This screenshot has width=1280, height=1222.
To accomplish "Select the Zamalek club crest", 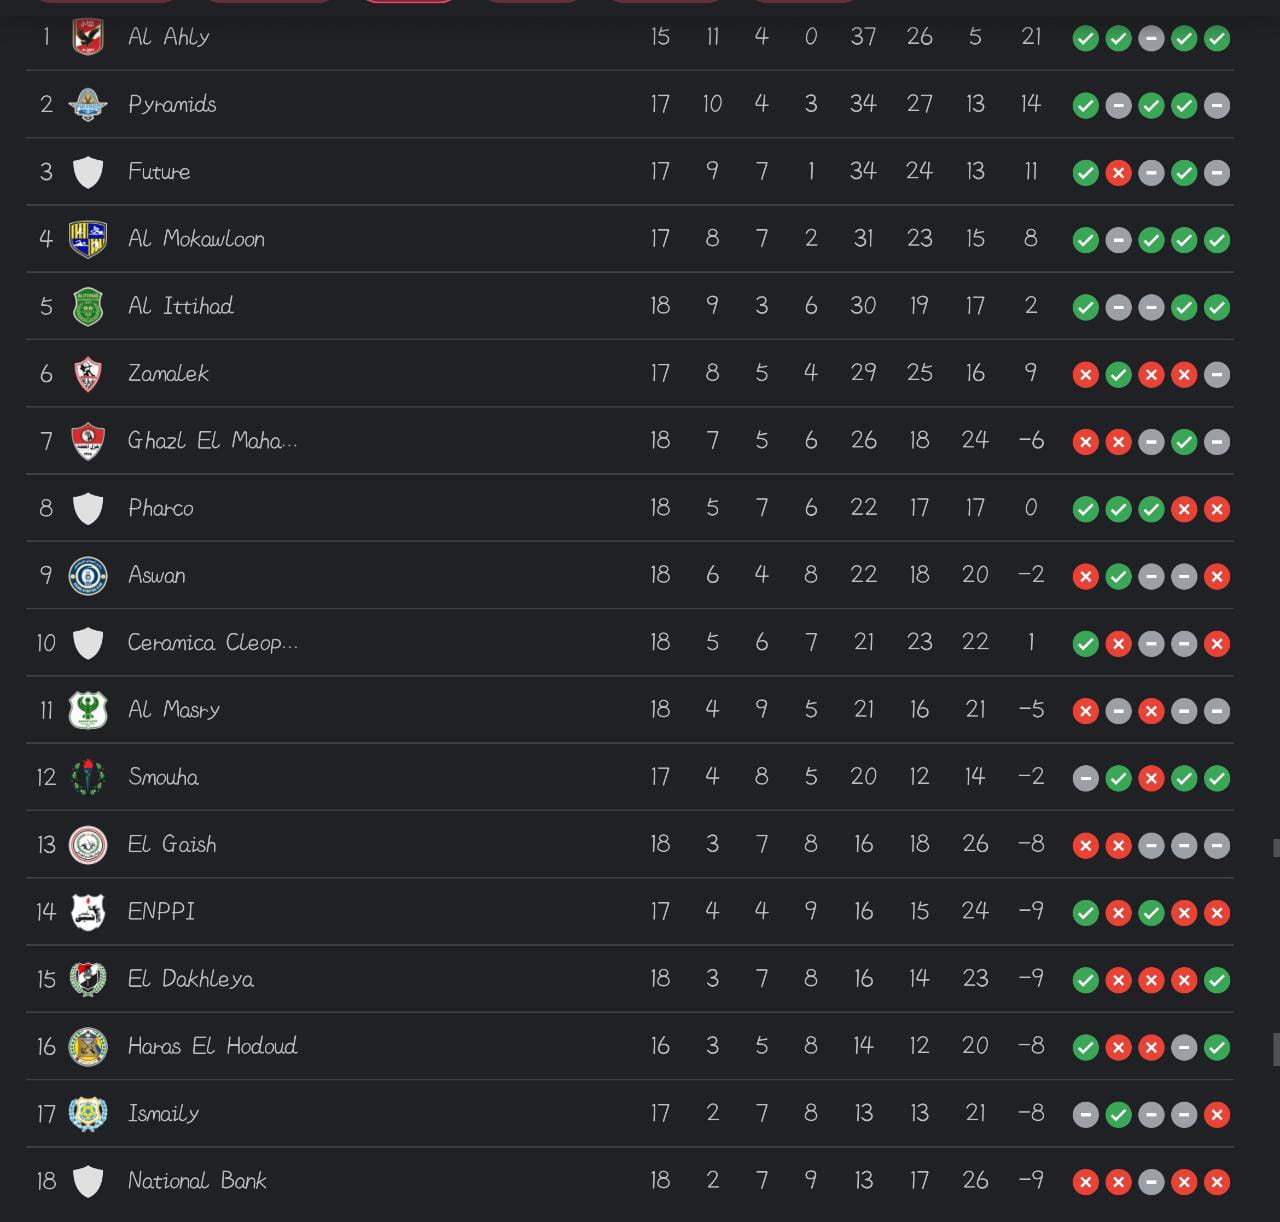I will (88, 374).
